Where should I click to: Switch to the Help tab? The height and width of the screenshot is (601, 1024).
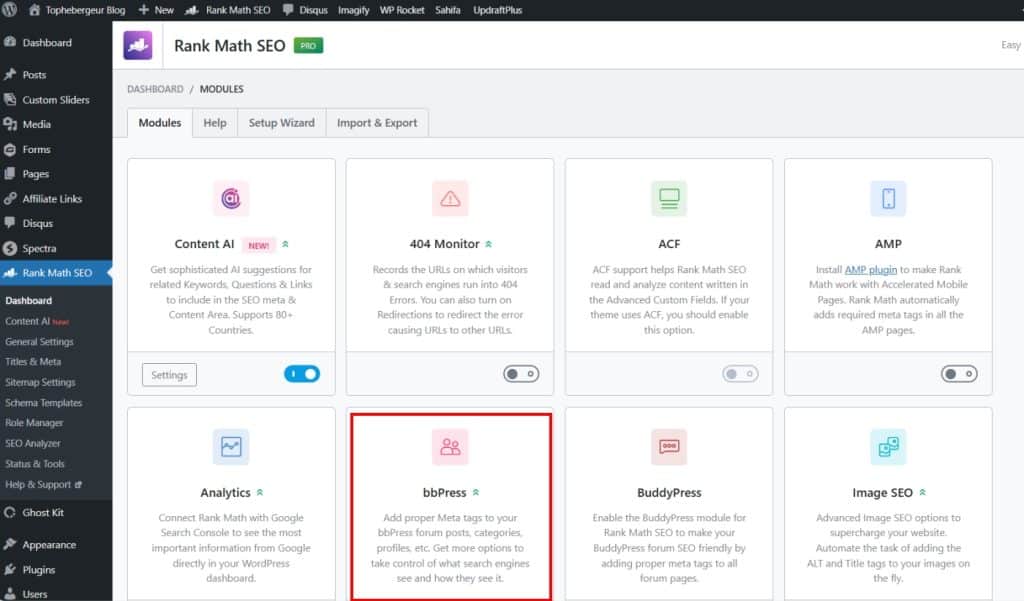pos(215,123)
